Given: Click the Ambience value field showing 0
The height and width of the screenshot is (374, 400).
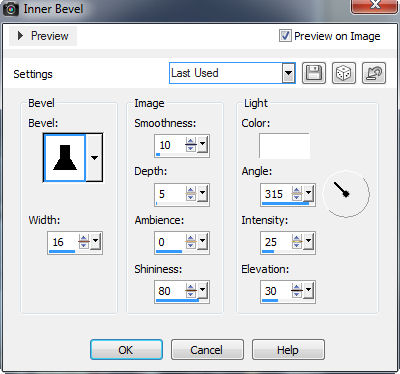Looking at the screenshot, I should coord(170,242).
